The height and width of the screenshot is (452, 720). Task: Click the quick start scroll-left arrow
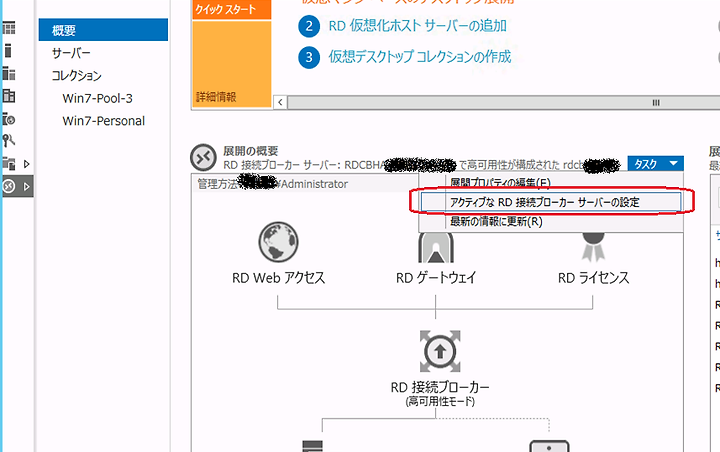tap(280, 102)
